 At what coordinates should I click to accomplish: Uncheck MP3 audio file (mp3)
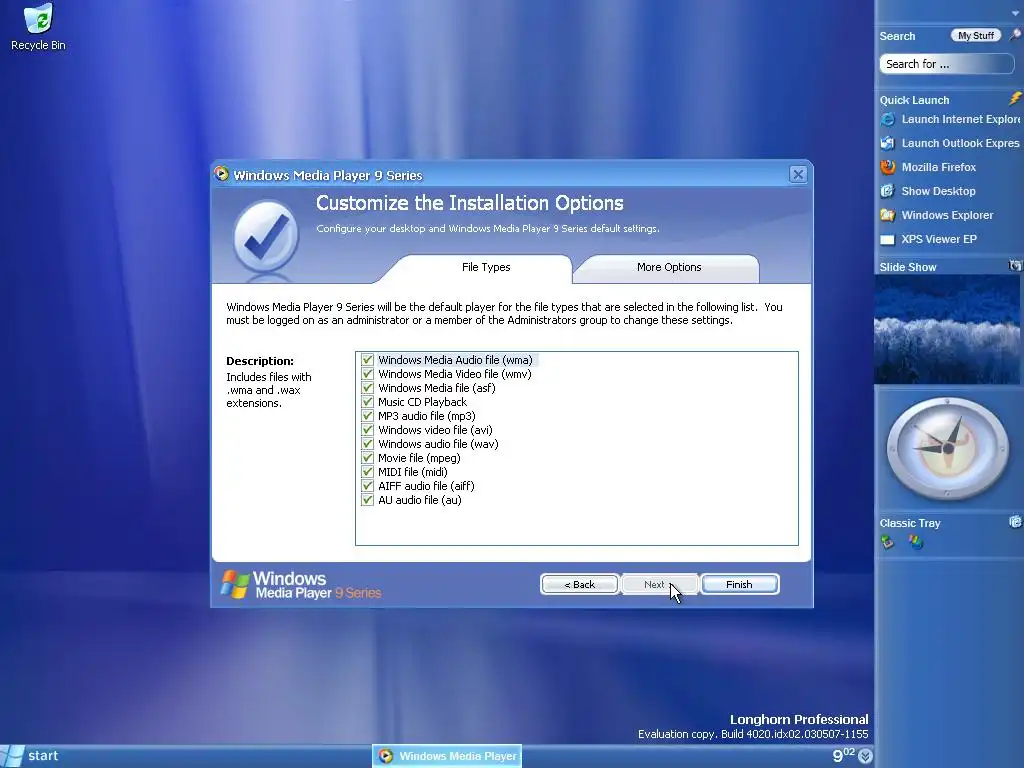tap(368, 416)
